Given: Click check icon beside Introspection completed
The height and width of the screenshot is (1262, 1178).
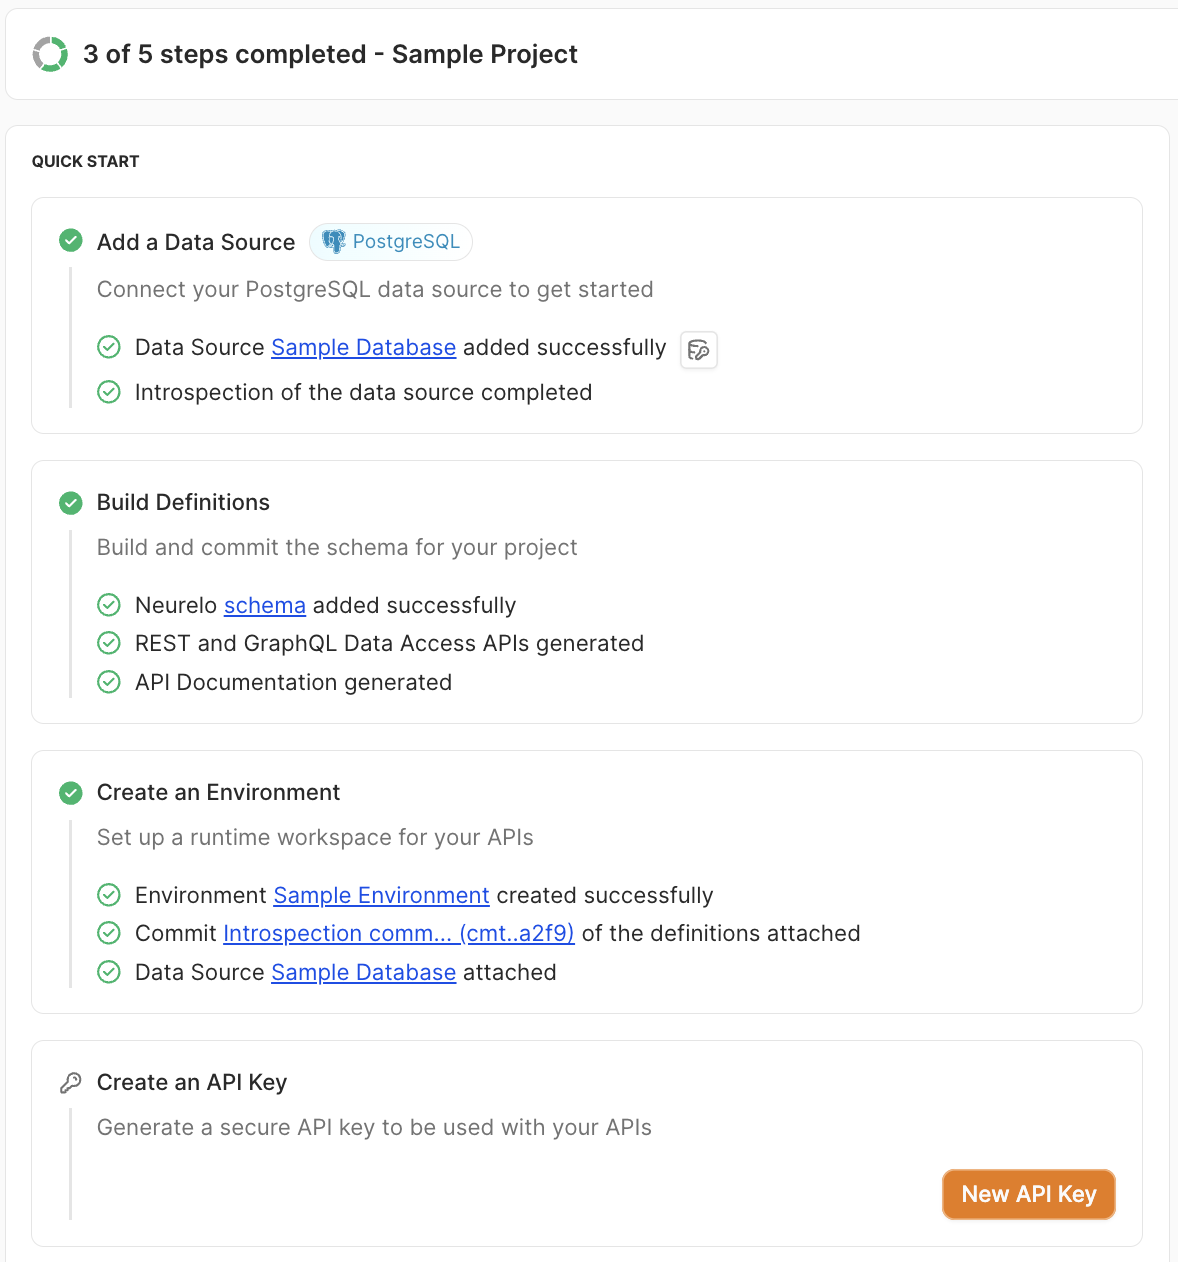Looking at the screenshot, I should pyautogui.click(x=109, y=392).
